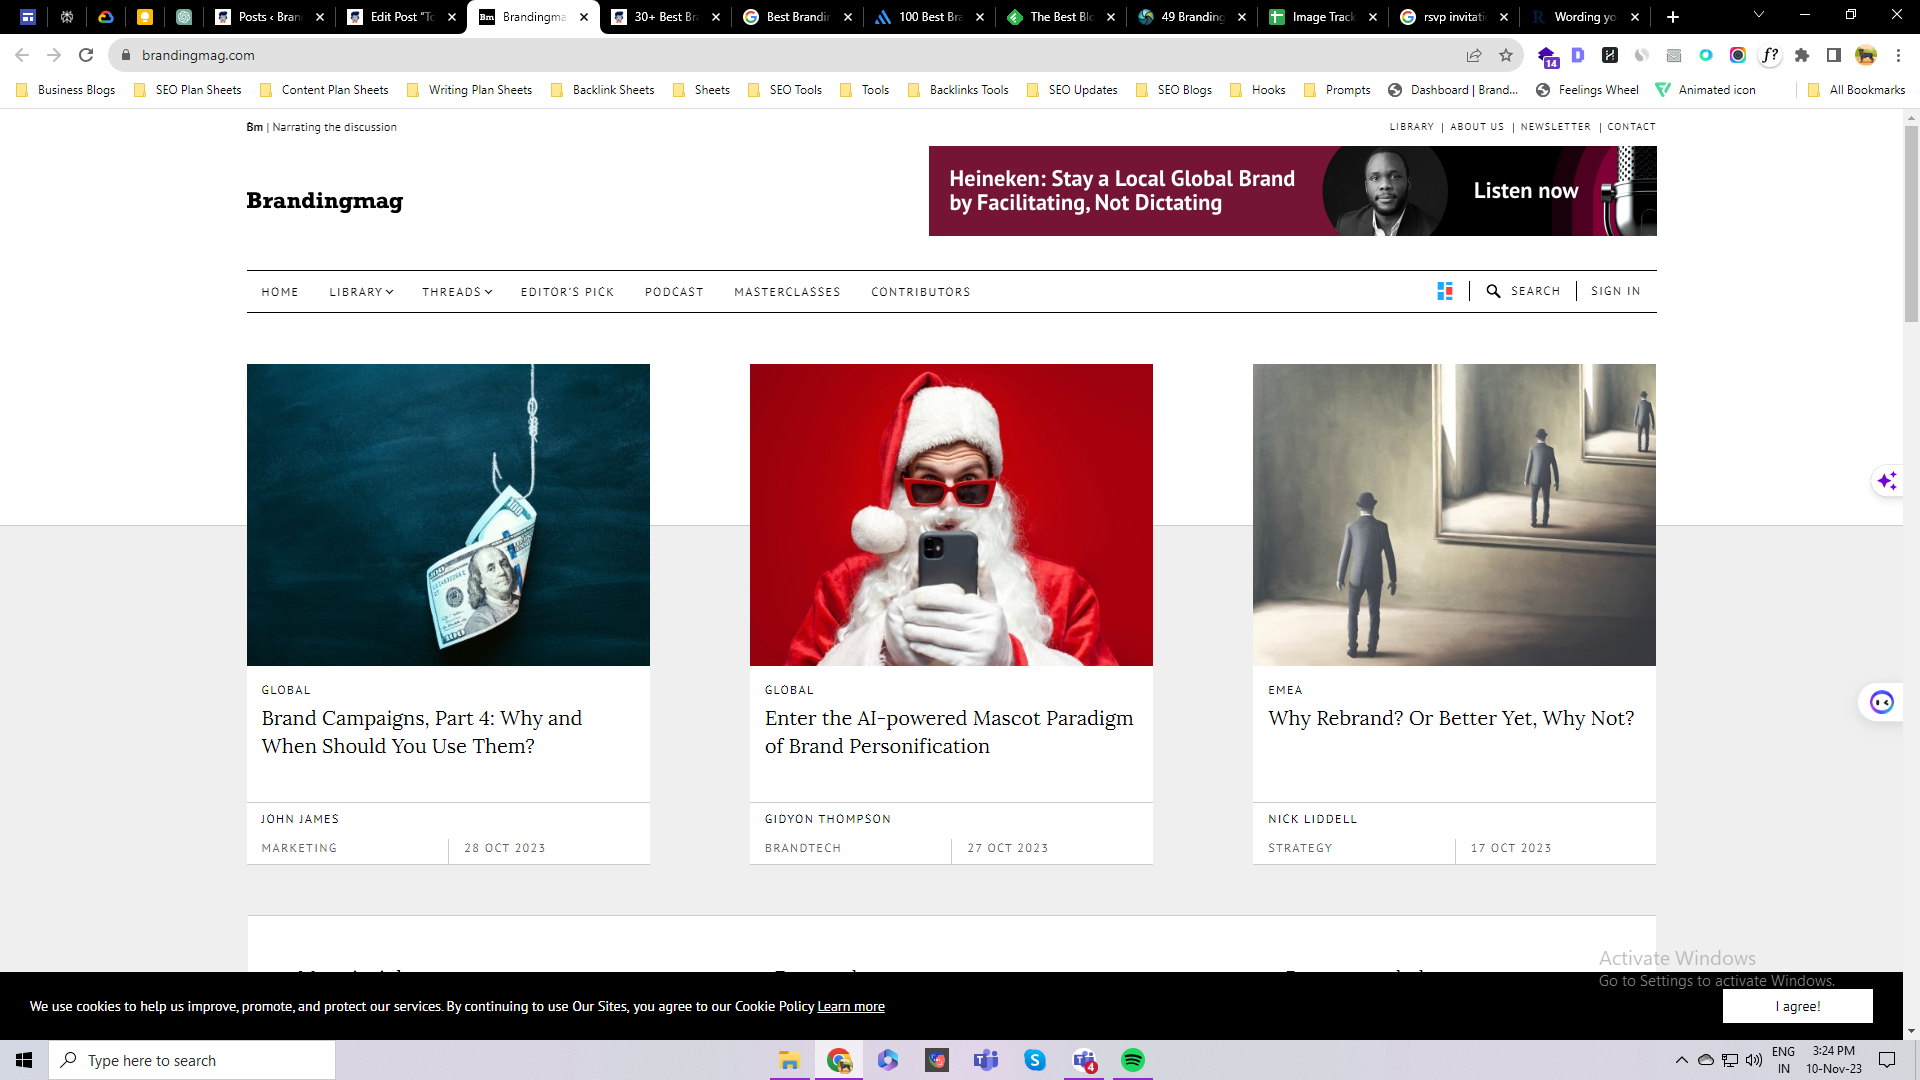Toggle the browser side panel icon
Screen dimensions: 1920x1080
point(1834,55)
